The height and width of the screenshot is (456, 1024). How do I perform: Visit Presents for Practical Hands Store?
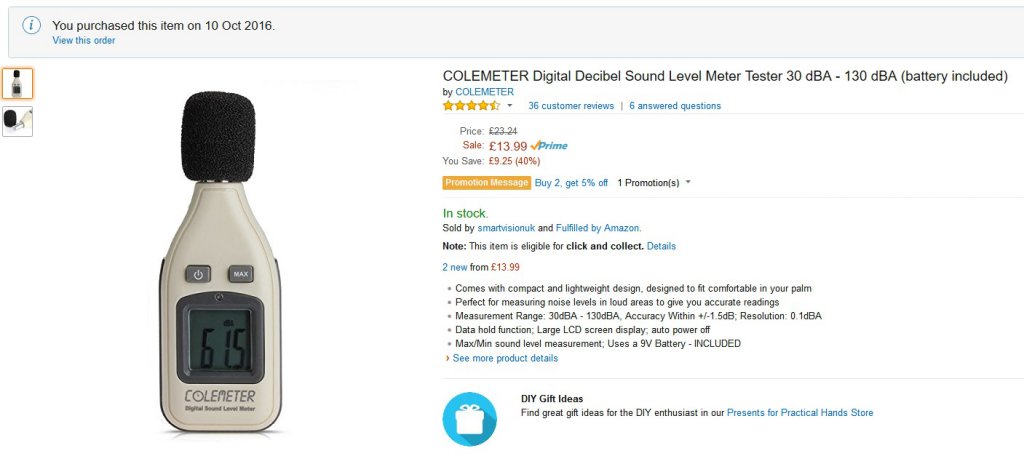(x=800, y=412)
